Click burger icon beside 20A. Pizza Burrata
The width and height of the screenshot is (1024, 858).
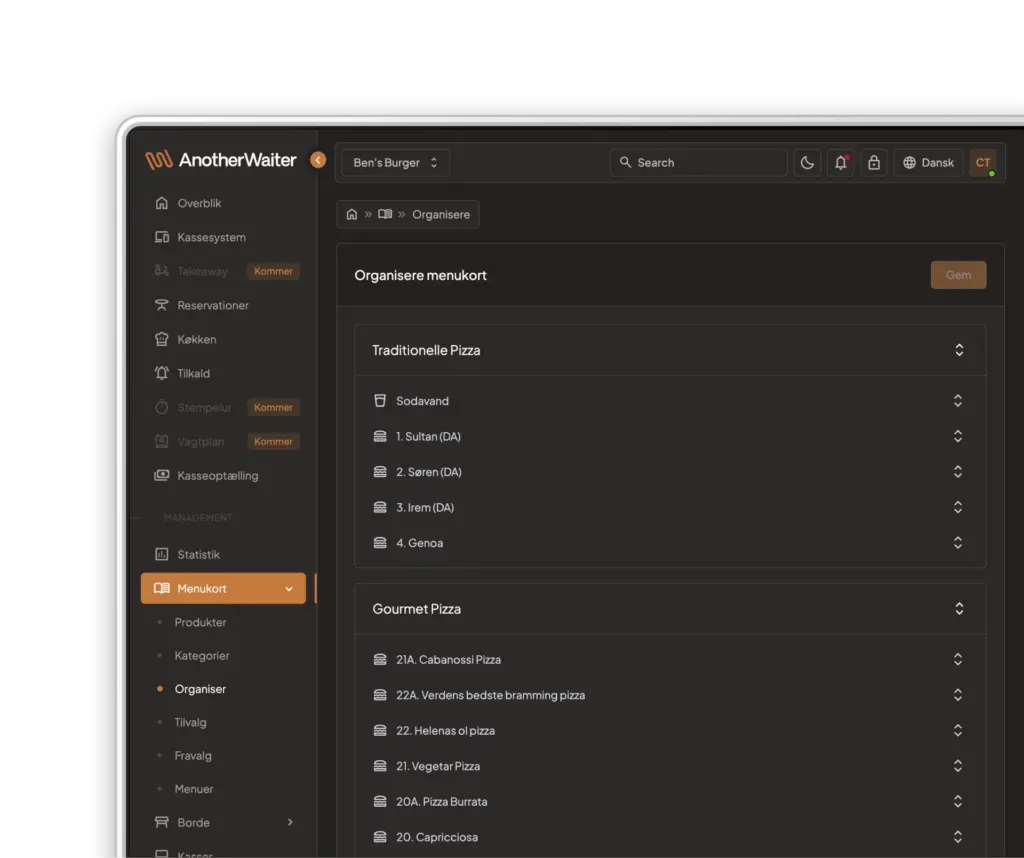(x=379, y=801)
